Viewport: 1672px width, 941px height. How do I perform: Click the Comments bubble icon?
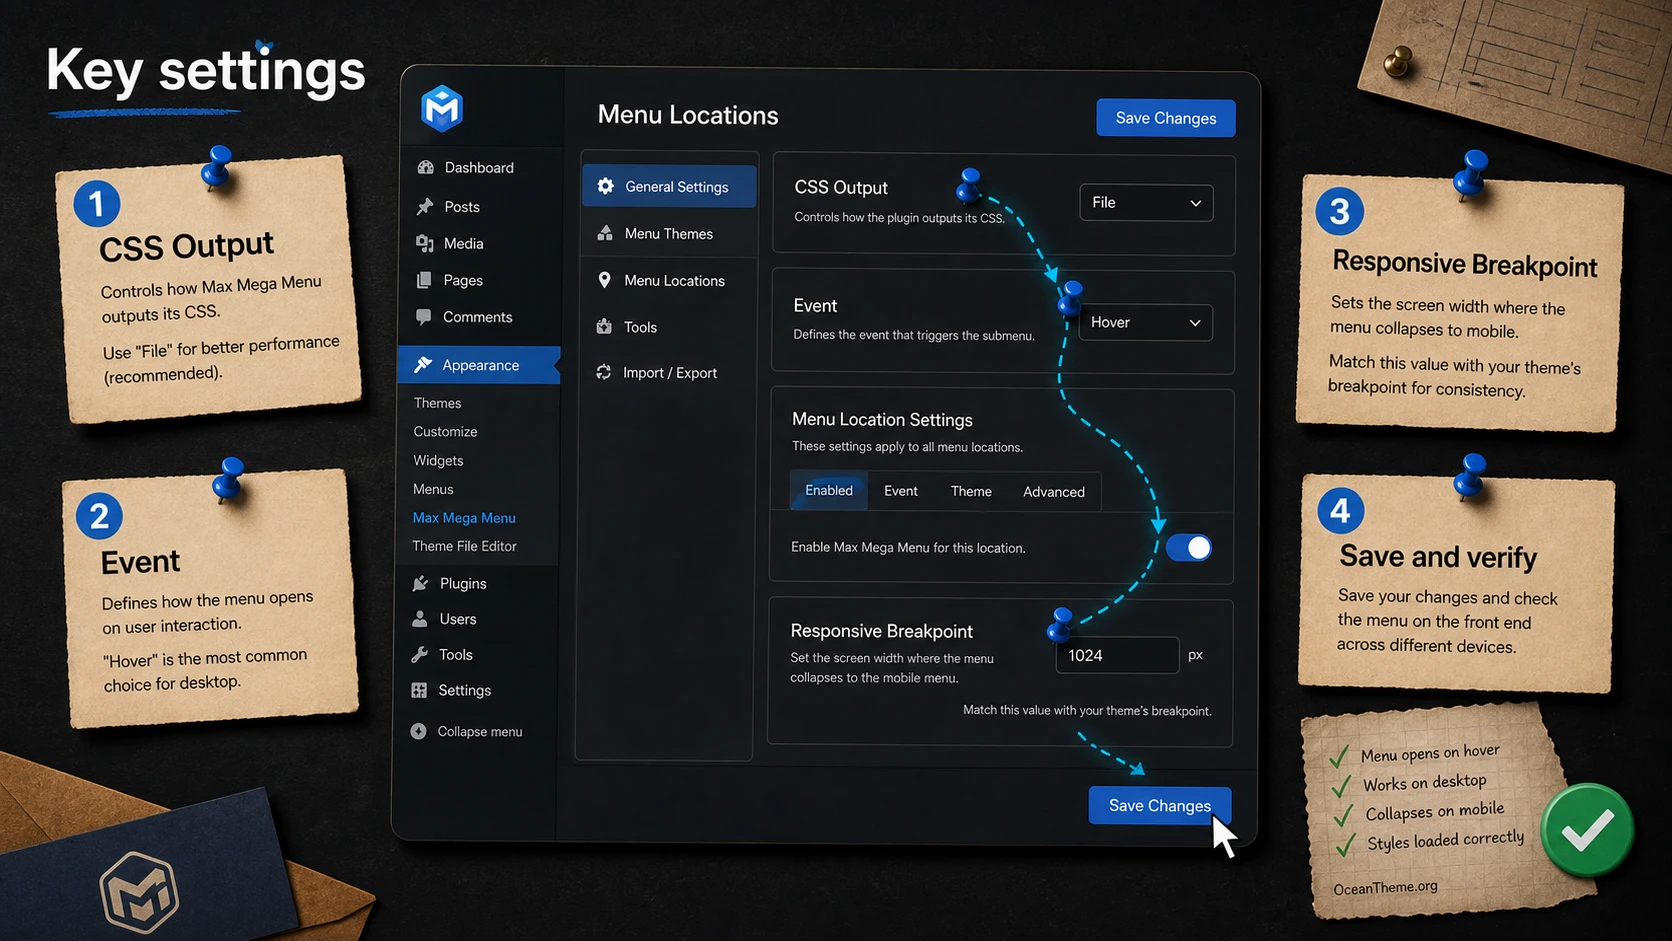pyautogui.click(x=424, y=317)
